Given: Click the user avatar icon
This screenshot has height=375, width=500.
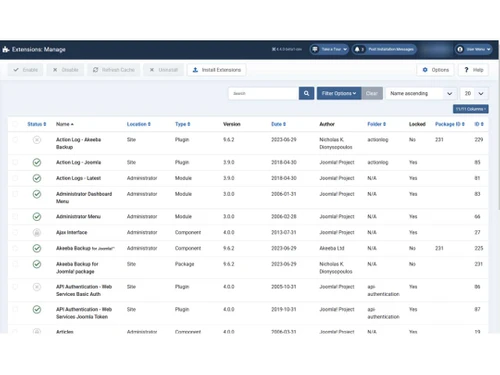Looking at the screenshot, I should 460,49.
